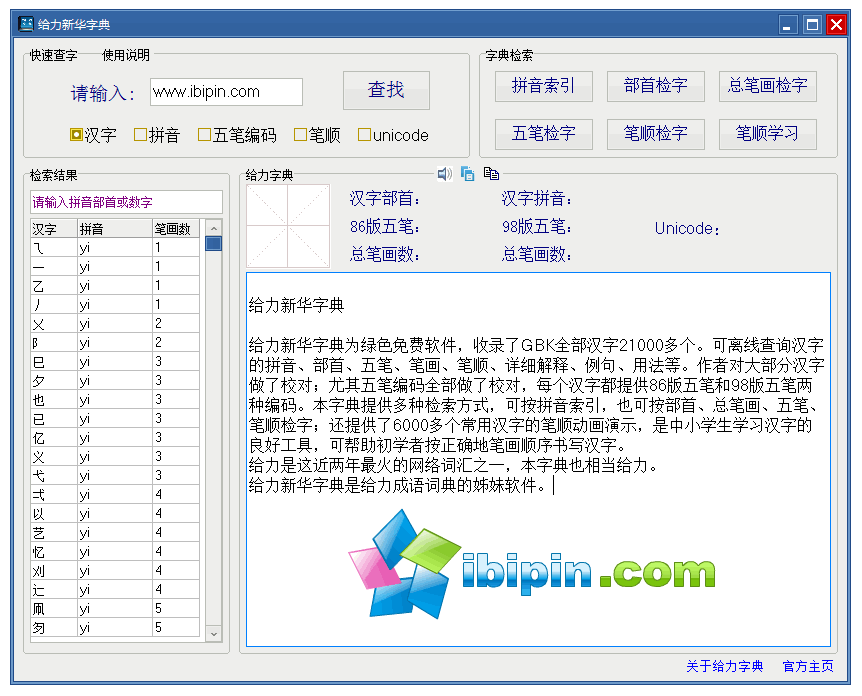Click the blue copy icon beside the speaker
862x696 pixels.
(x=467, y=174)
